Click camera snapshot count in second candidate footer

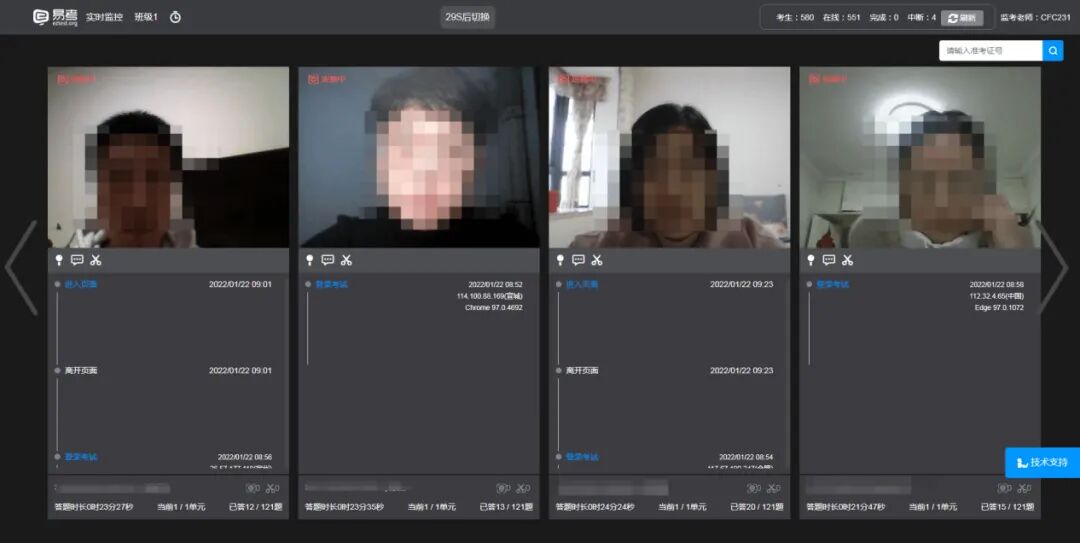coord(503,489)
